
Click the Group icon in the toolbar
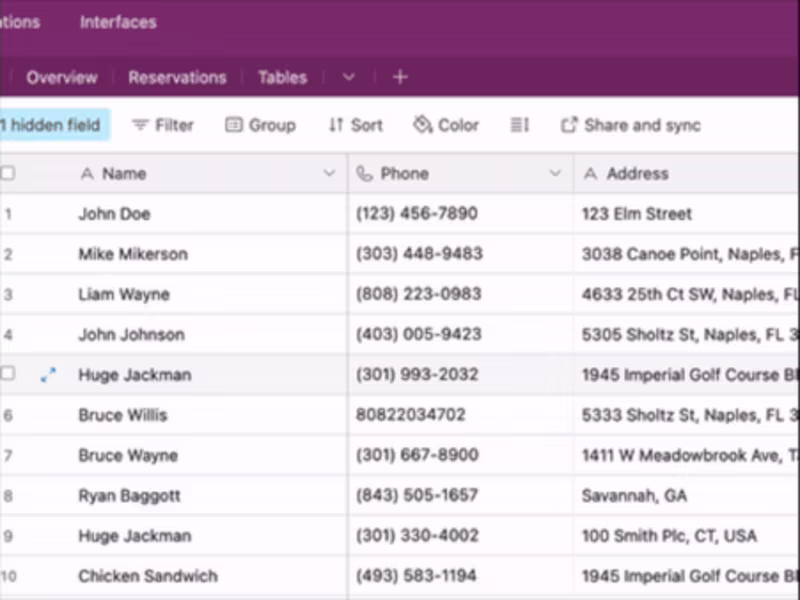(234, 125)
